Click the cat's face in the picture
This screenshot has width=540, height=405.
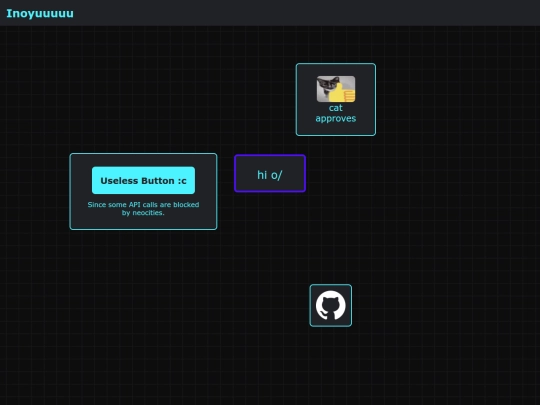coord(328,84)
